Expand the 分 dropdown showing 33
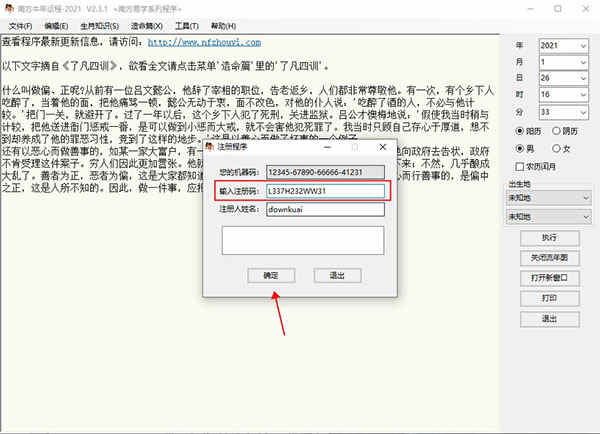The image size is (600, 434). point(583,112)
